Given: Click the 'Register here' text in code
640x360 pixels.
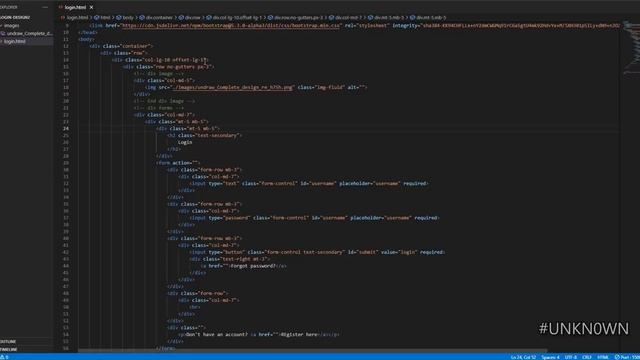Looking at the screenshot, I should [300, 335].
